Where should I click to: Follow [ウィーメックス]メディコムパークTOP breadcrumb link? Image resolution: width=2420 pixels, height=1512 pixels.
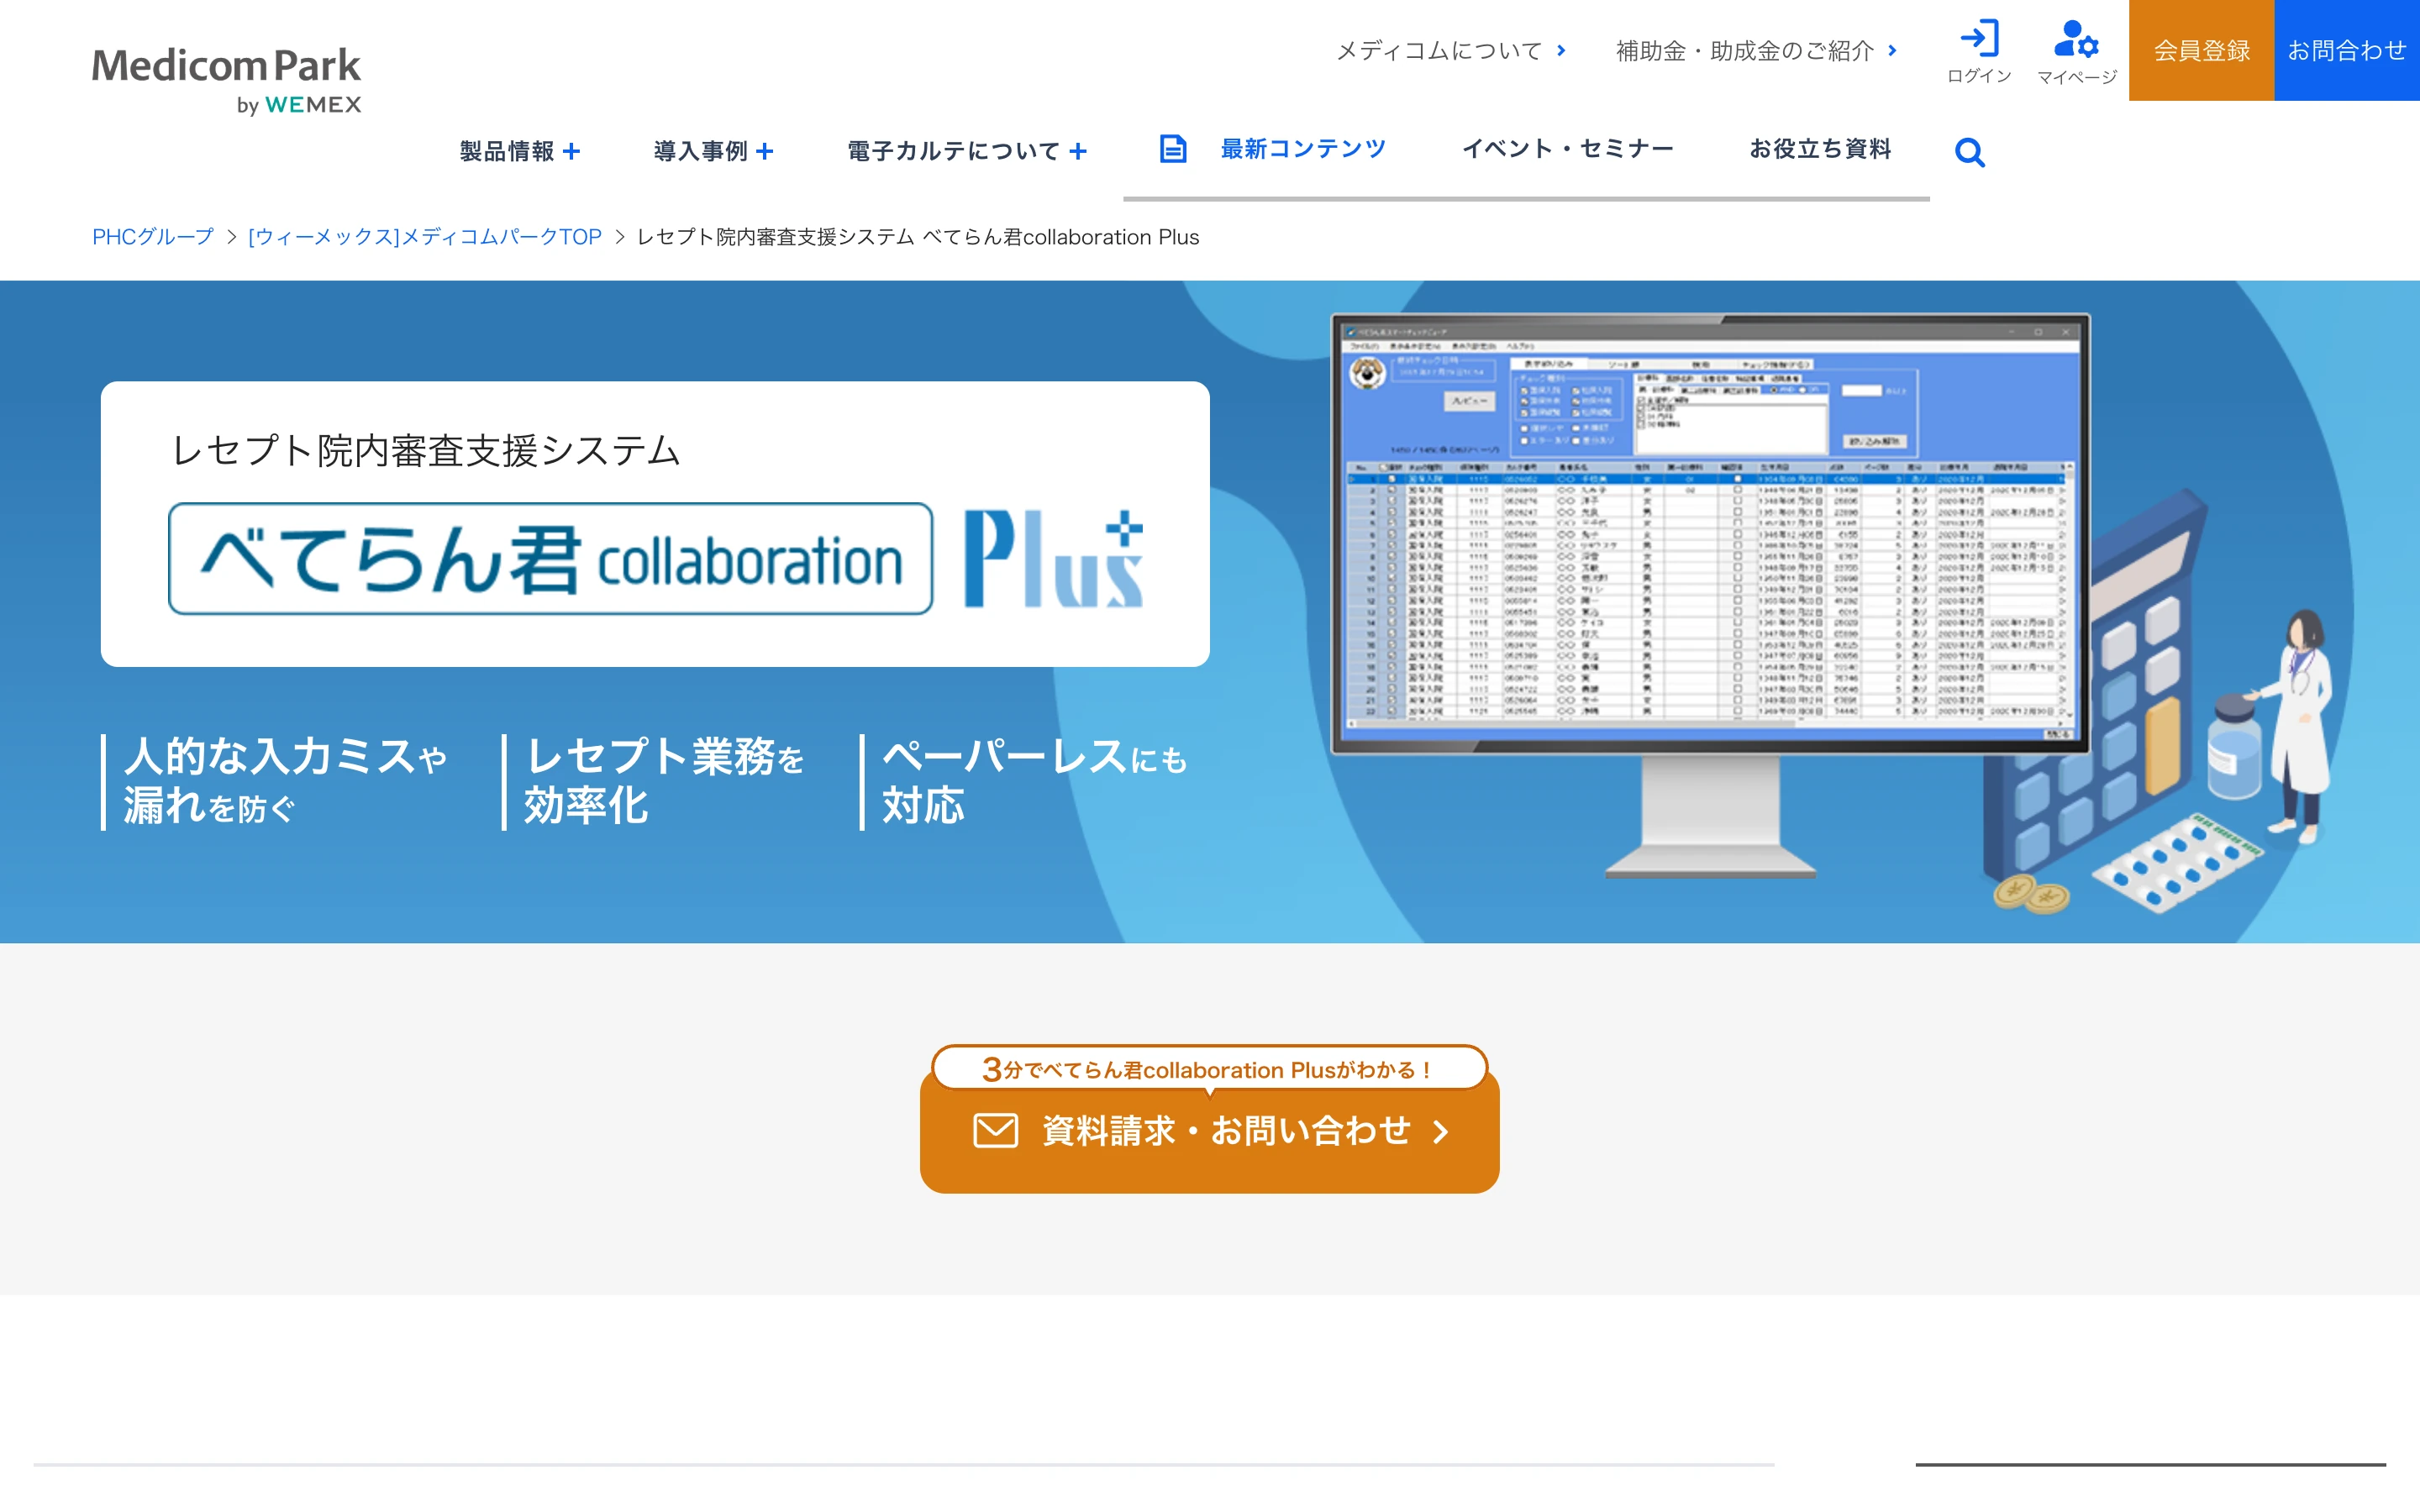coord(425,237)
